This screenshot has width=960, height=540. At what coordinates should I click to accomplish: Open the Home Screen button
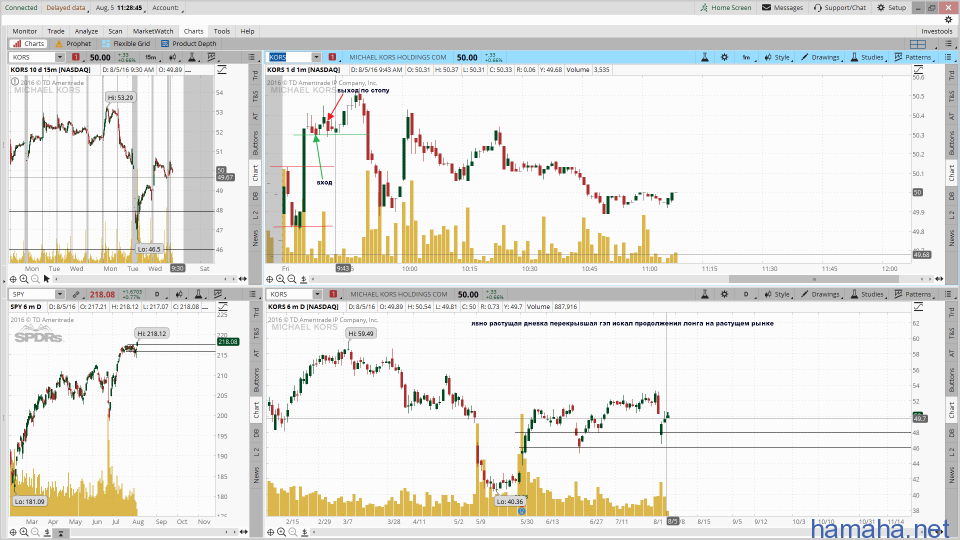point(726,7)
